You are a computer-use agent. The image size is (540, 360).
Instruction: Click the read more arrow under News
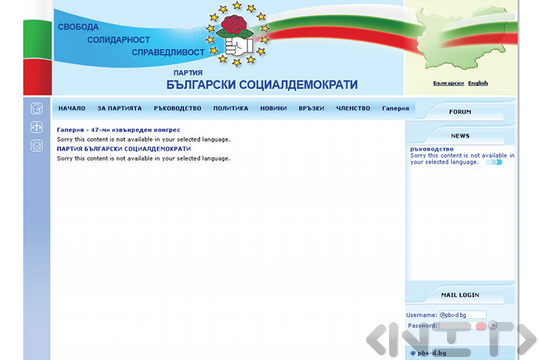(494, 162)
